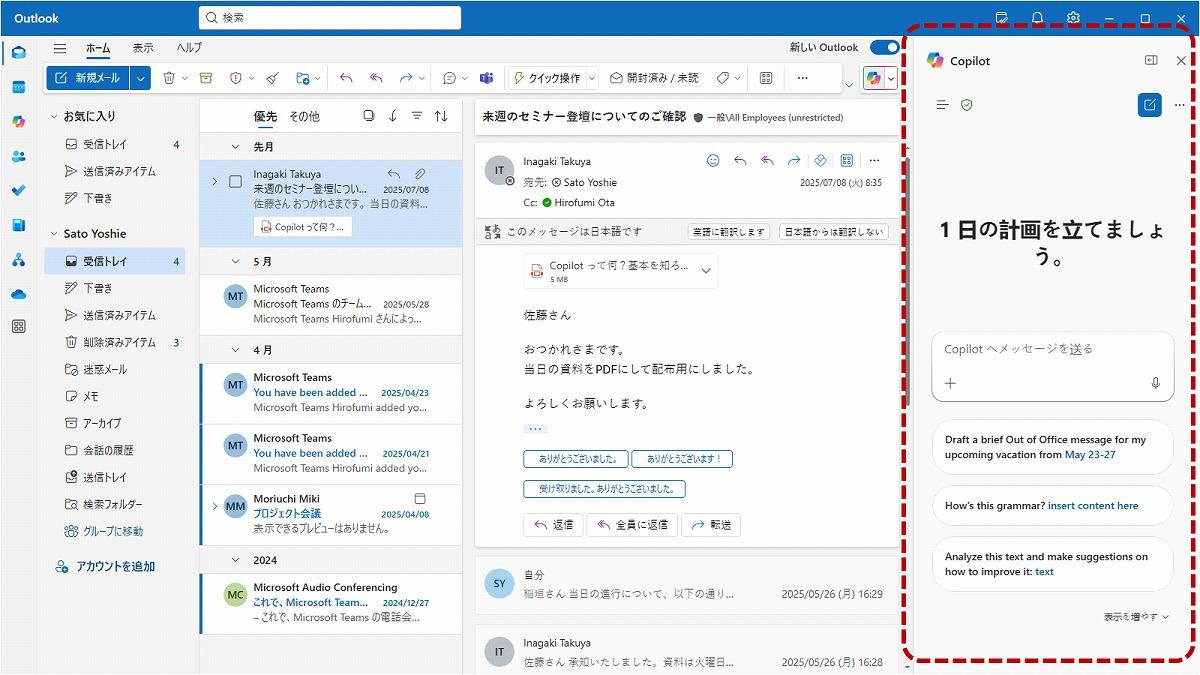Select Copilot prompt about Out of Office message
1200x675 pixels.
(1052, 447)
